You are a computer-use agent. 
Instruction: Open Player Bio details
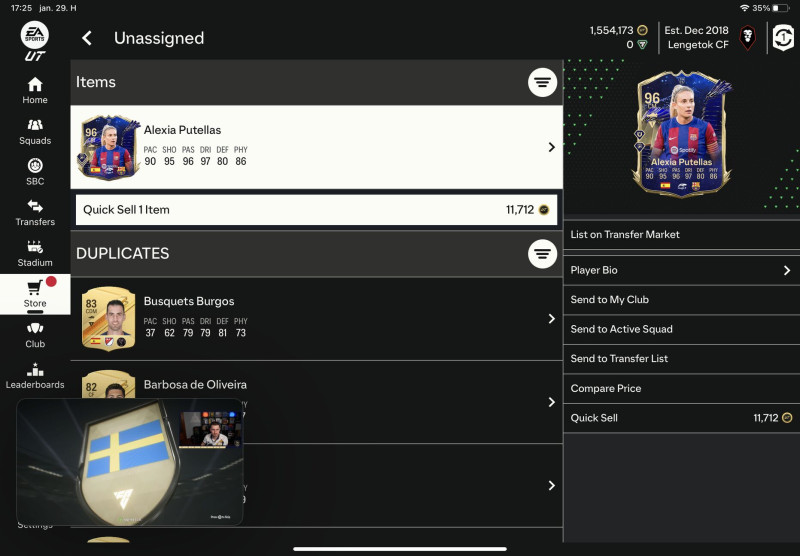(682, 270)
